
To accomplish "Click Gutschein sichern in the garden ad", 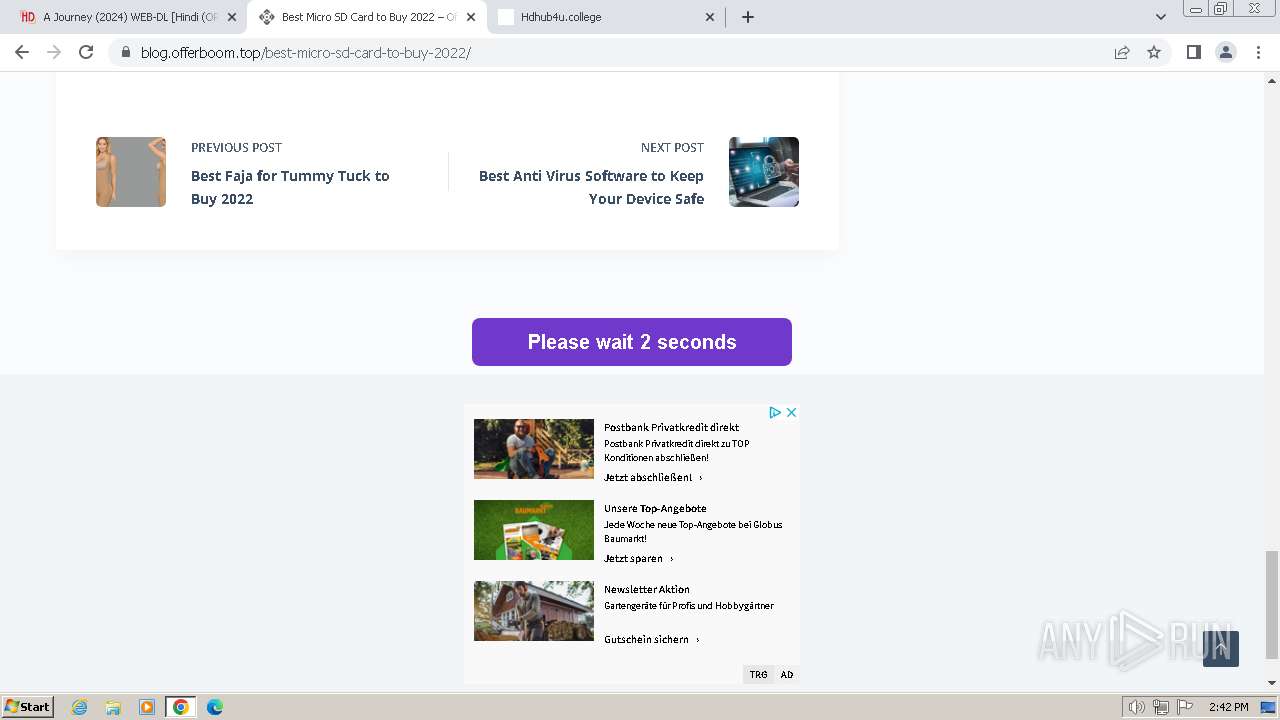I will [652, 640].
